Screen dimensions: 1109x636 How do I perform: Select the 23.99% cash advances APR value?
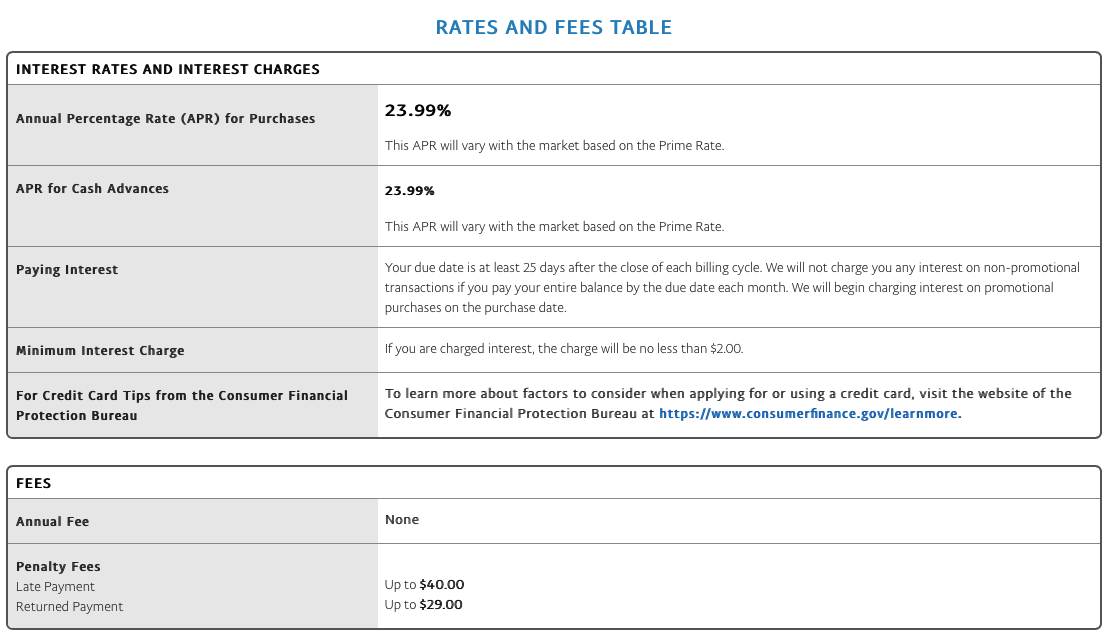pos(410,191)
